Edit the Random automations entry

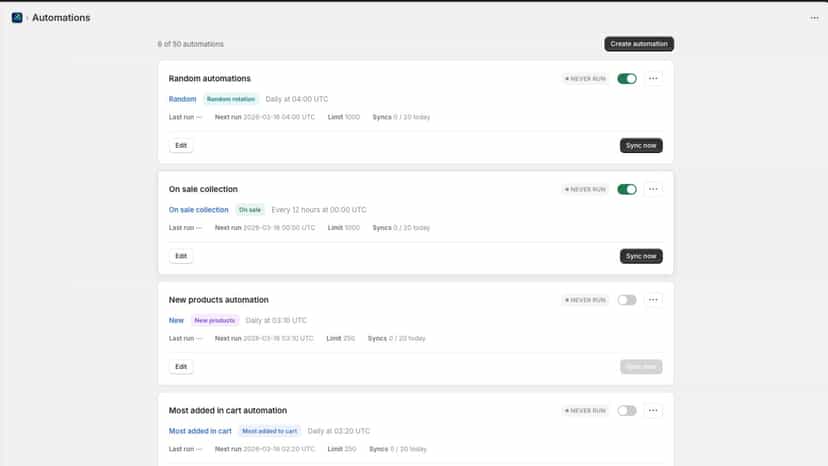click(181, 145)
